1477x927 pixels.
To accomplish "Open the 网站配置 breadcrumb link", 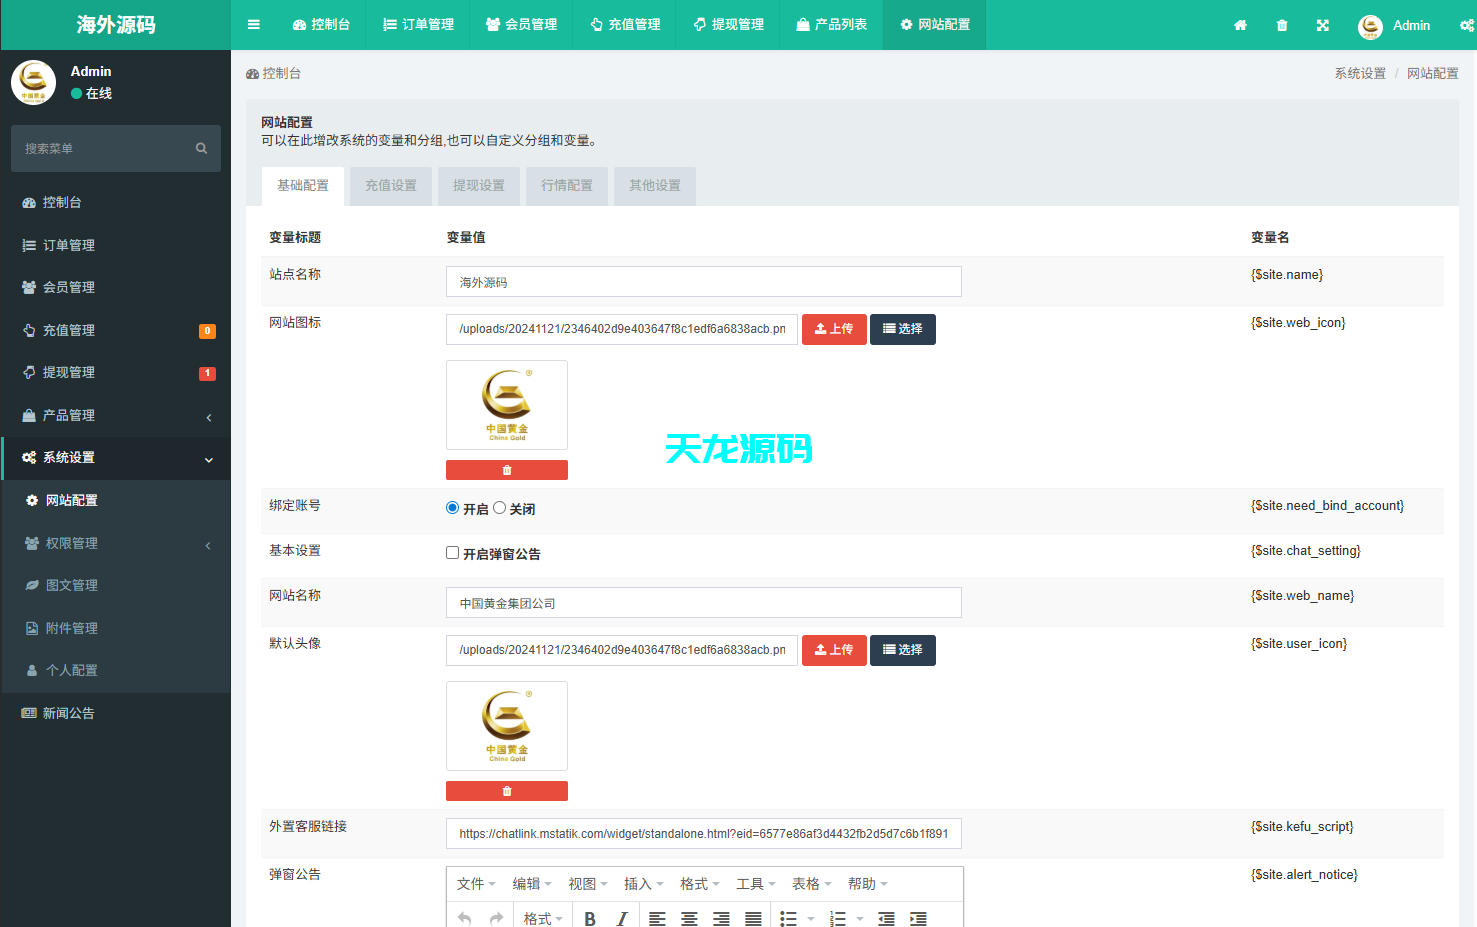I will (x=1432, y=72).
